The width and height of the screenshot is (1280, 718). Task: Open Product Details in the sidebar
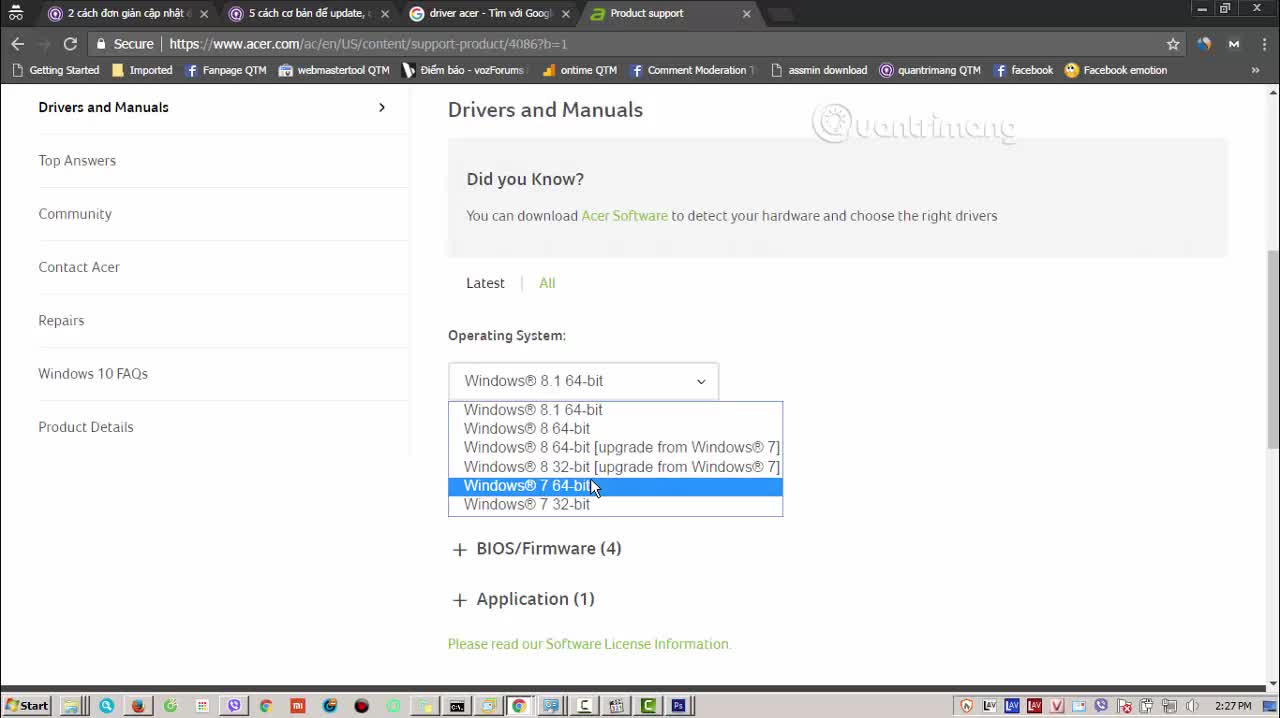click(86, 427)
